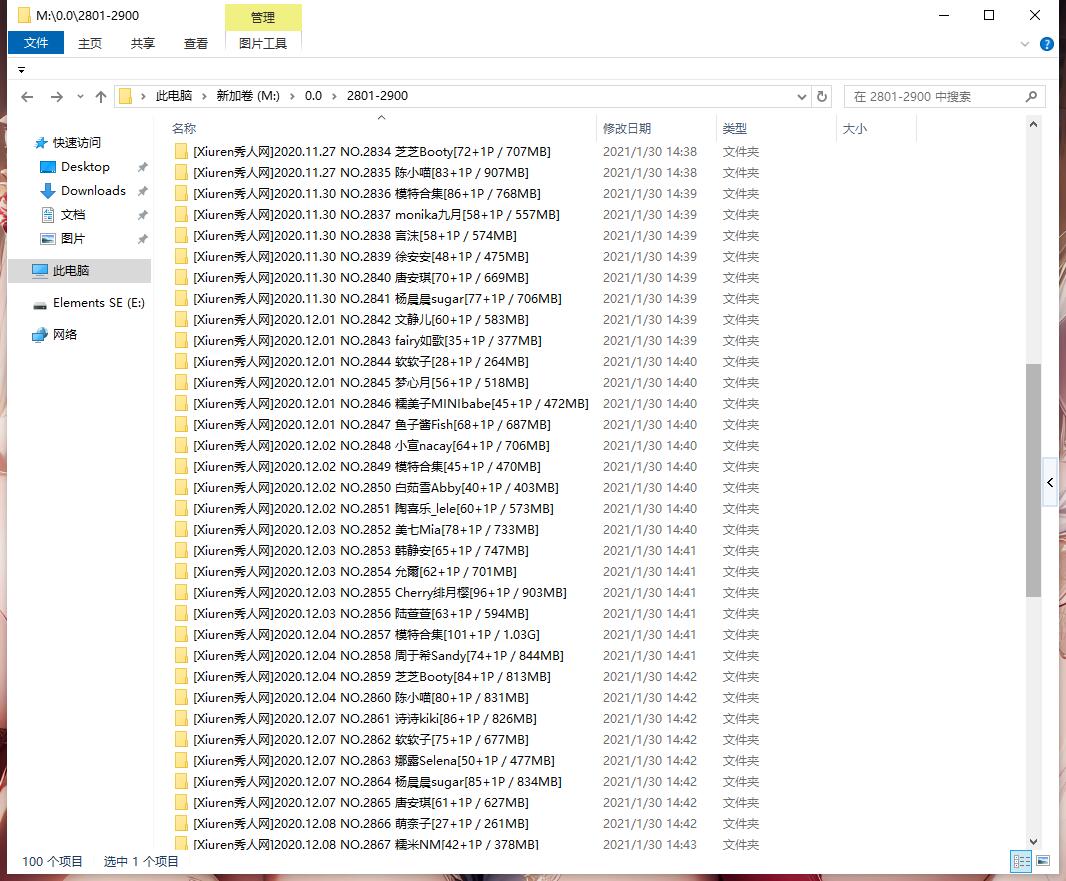Select folder icon of NO.2837 monika九月
This screenshot has height=881, width=1066.
[x=181, y=215]
